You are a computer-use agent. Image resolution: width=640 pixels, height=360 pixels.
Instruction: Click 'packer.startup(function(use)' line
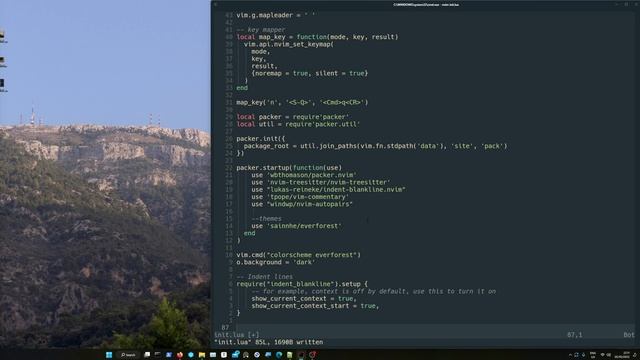(289, 168)
